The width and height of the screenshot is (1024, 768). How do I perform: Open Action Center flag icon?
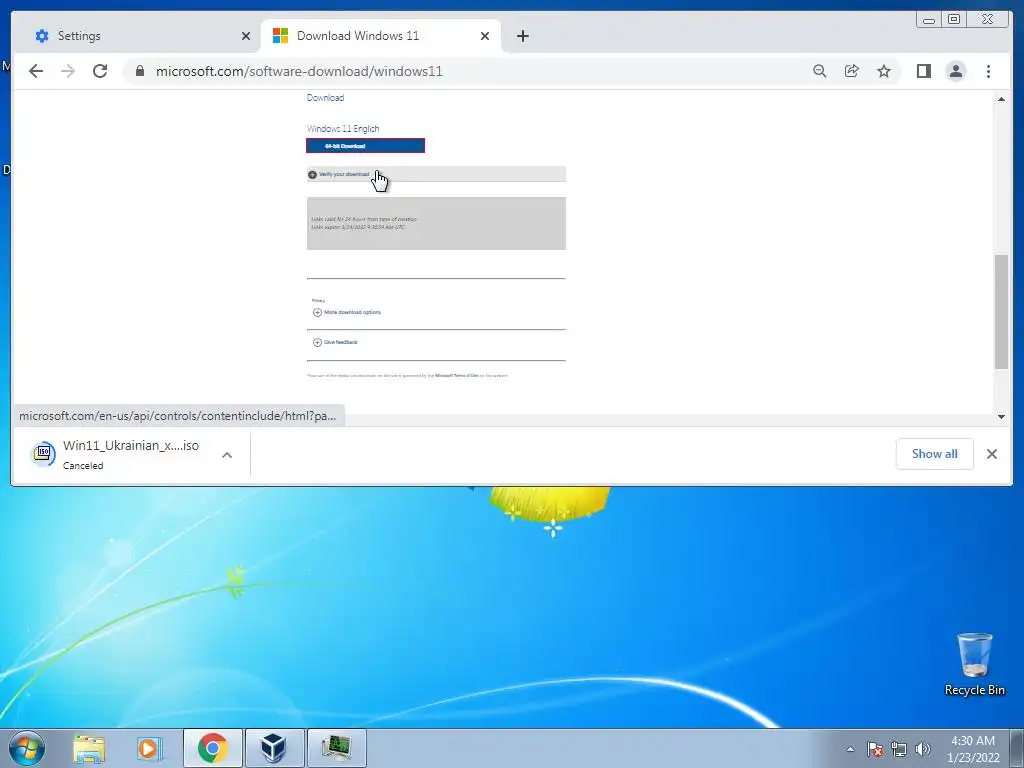click(x=875, y=749)
